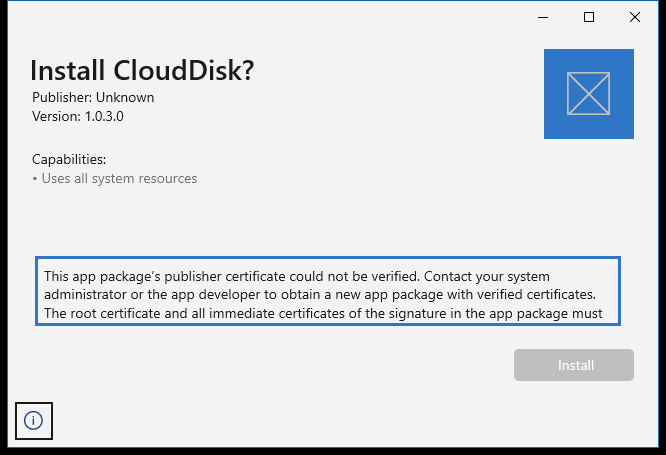The height and width of the screenshot is (455, 666).
Task: Click the "administrator or the app developer" line
Action: (320, 294)
